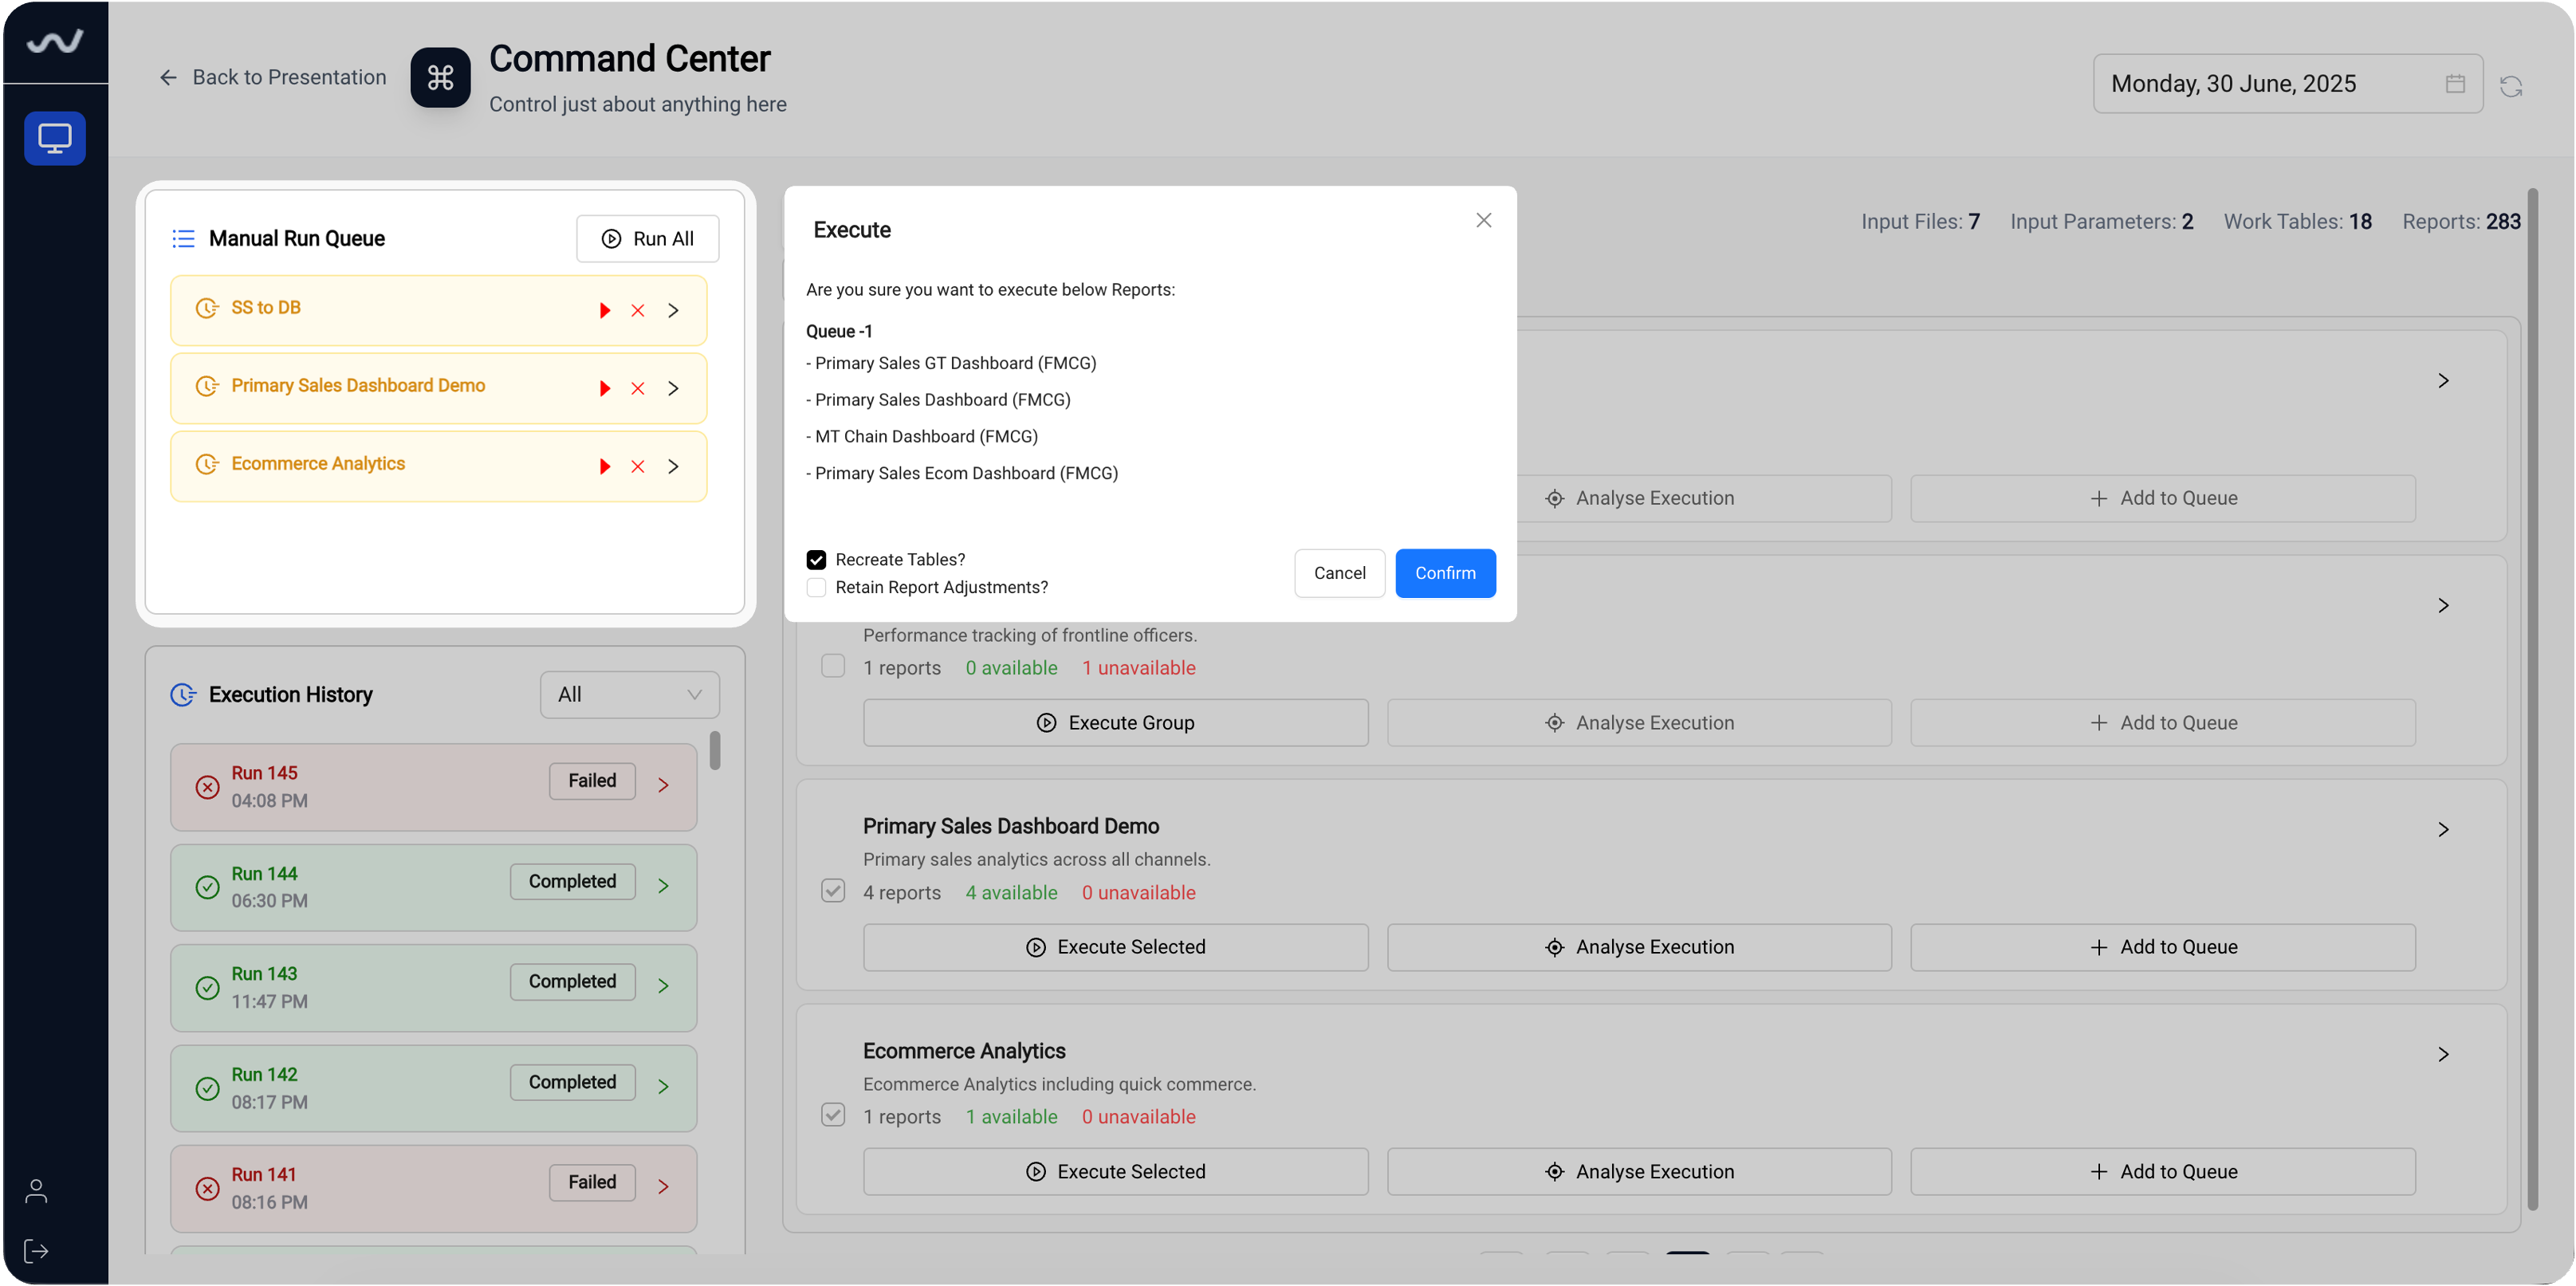Click the Work Tables: 18 count
Screen dimensions: 2576x1286
tap(2297, 221)
